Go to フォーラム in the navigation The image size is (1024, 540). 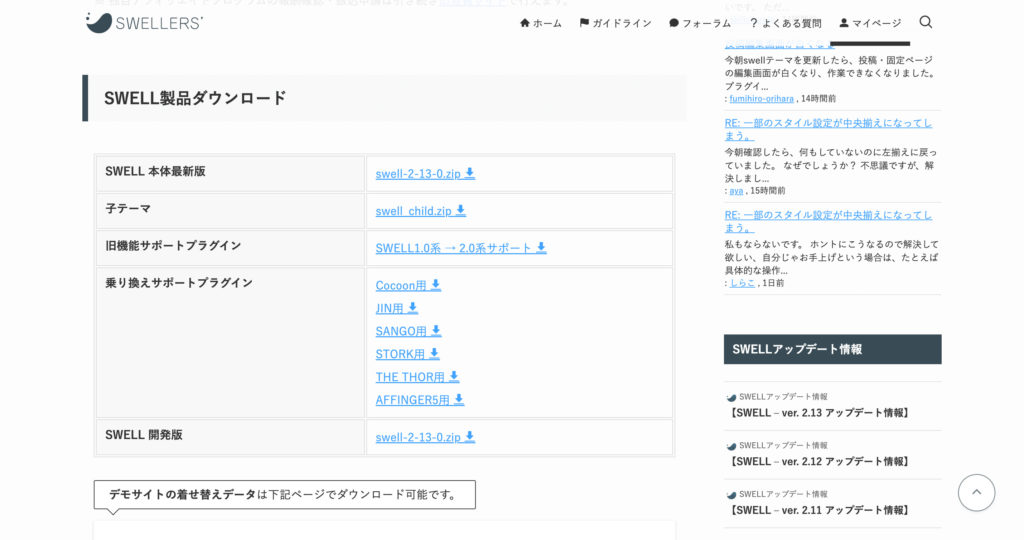(700, 23)
